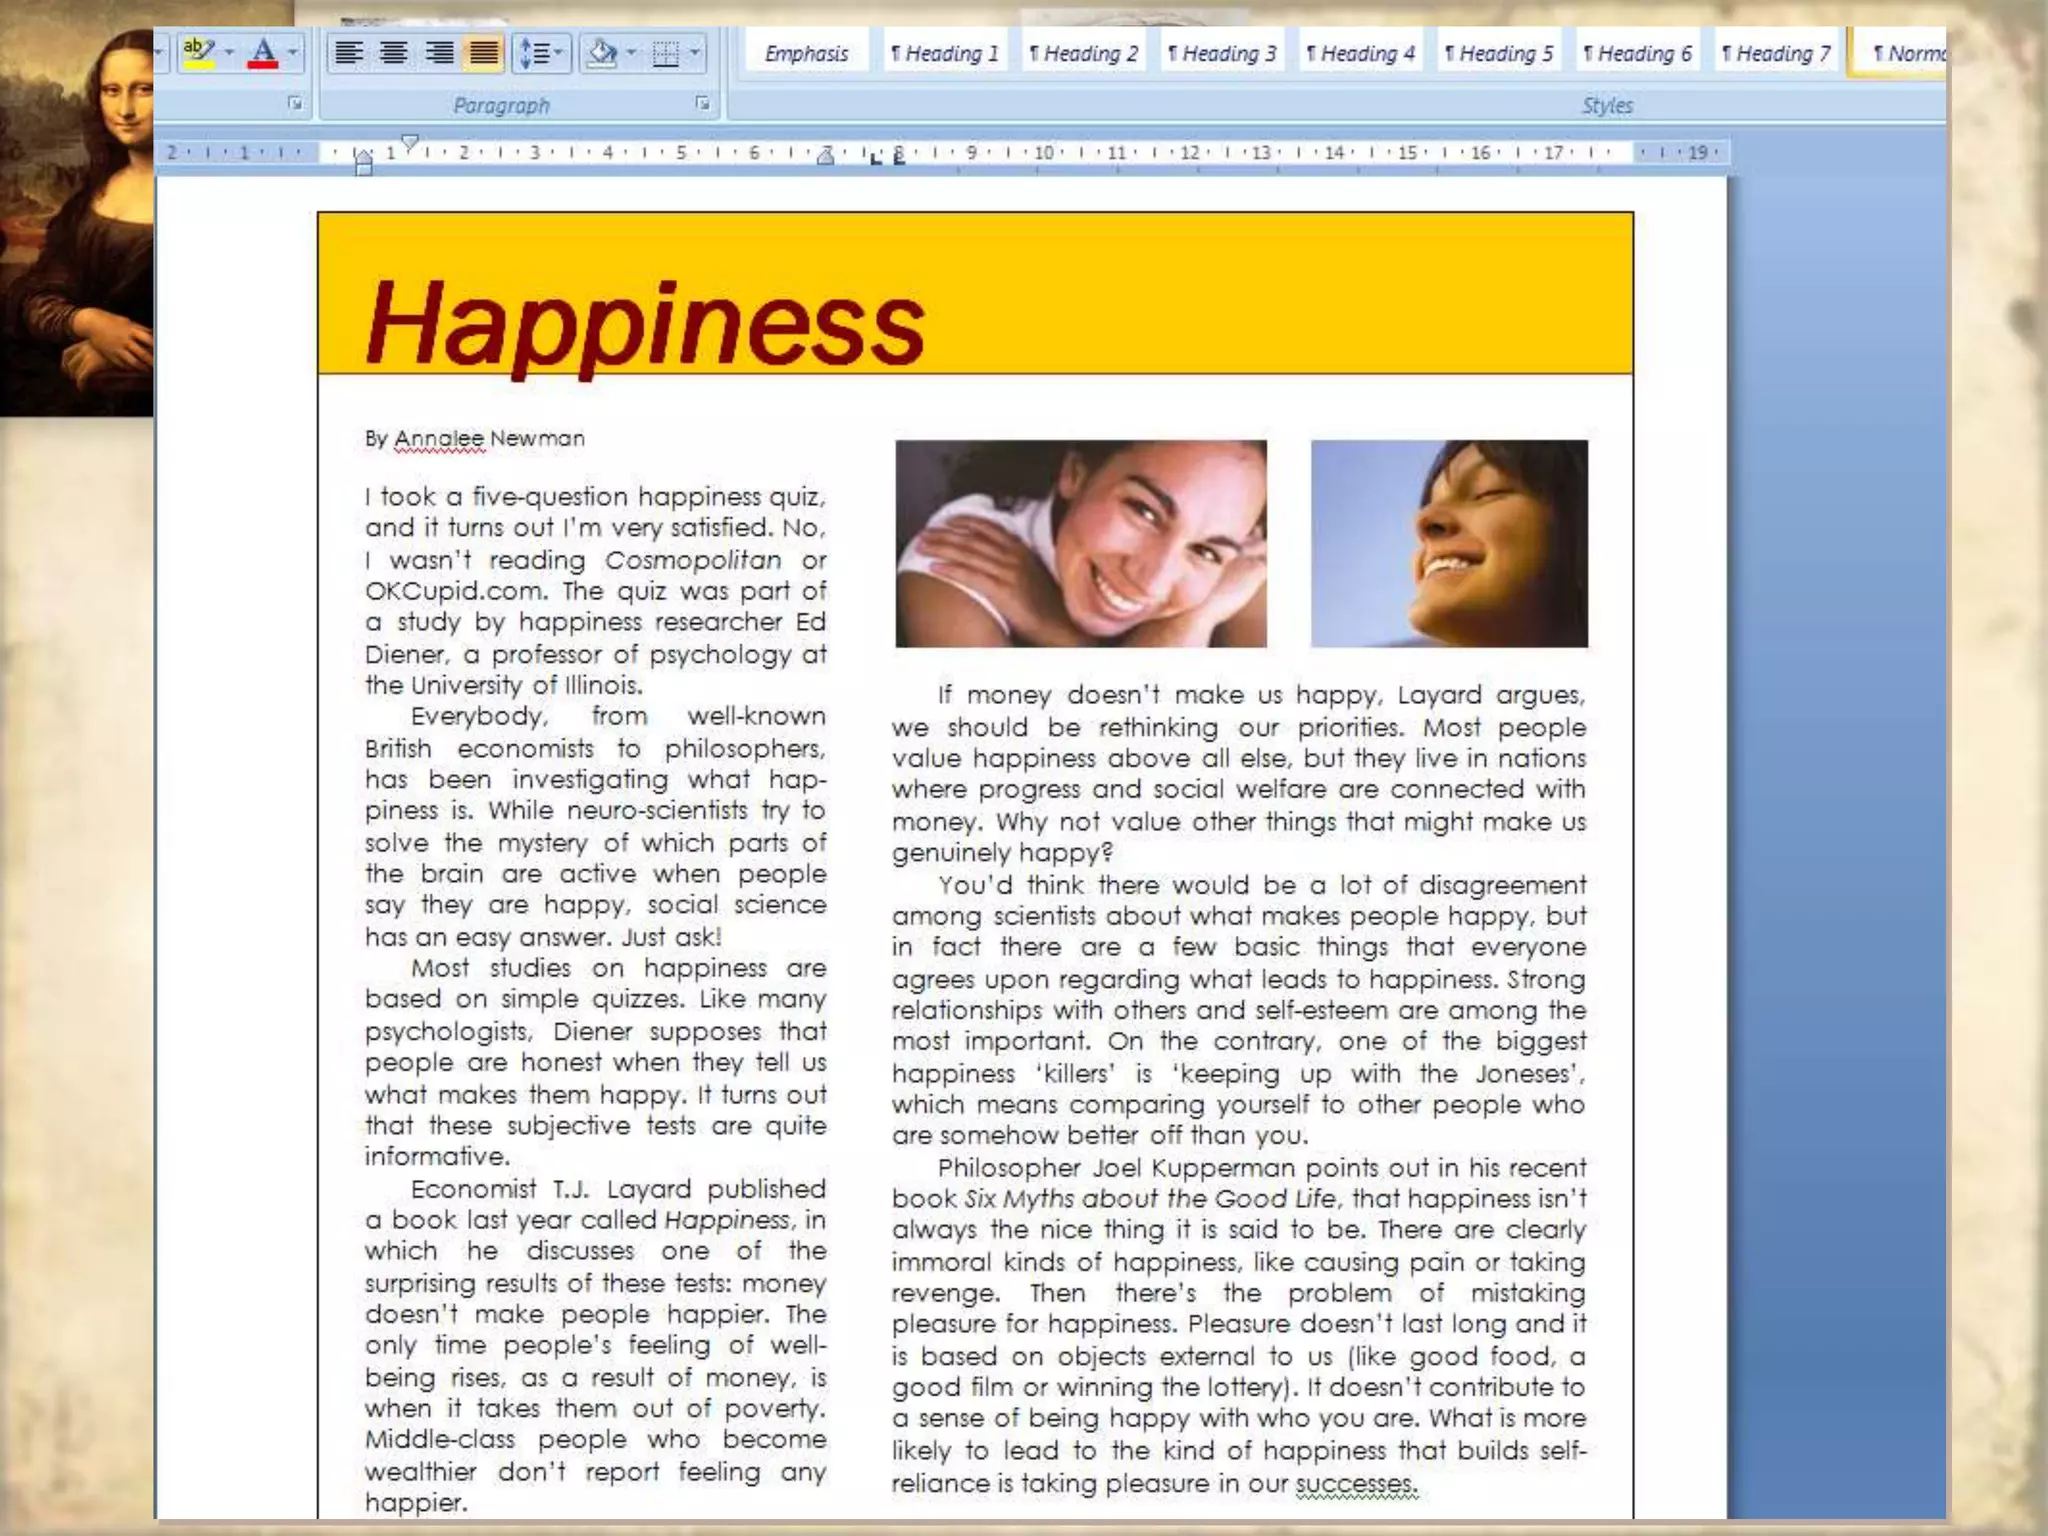Open Paragraph dialog launcher
The image size is (2048, 1536).
click(702, 103)
